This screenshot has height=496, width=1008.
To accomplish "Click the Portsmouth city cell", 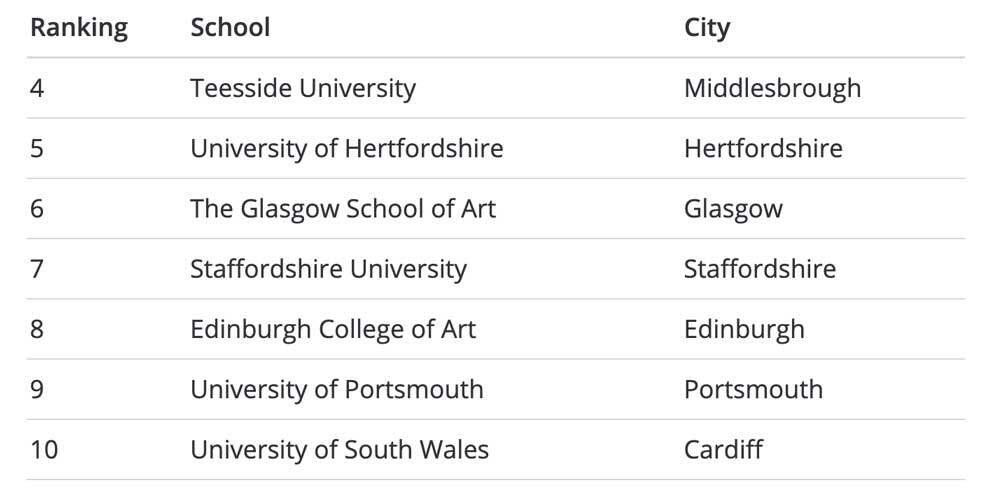I will coord(753,389).
